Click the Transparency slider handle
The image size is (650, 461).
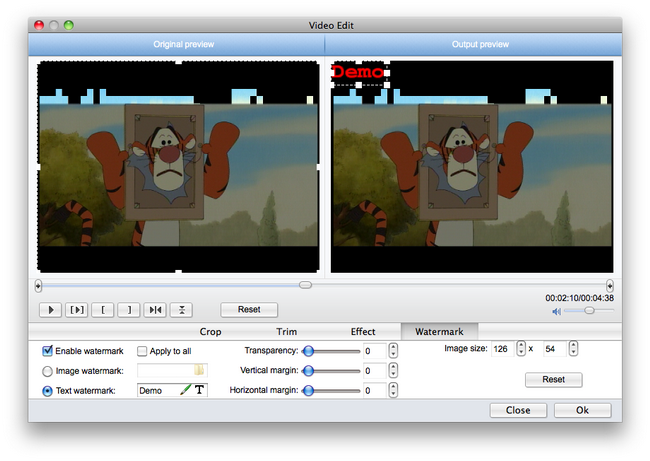click(308, 351)
